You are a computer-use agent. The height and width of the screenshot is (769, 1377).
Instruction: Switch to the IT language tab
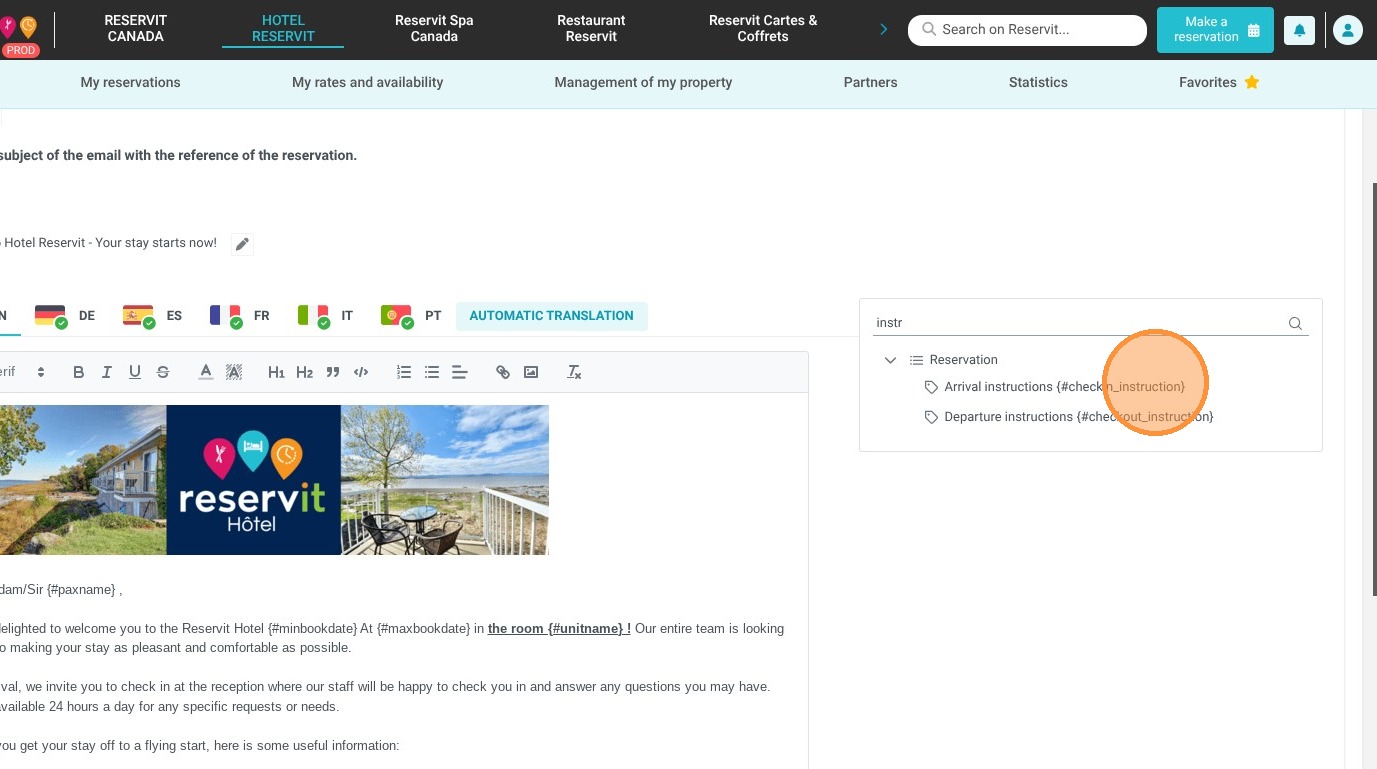[x=325, y=316]
